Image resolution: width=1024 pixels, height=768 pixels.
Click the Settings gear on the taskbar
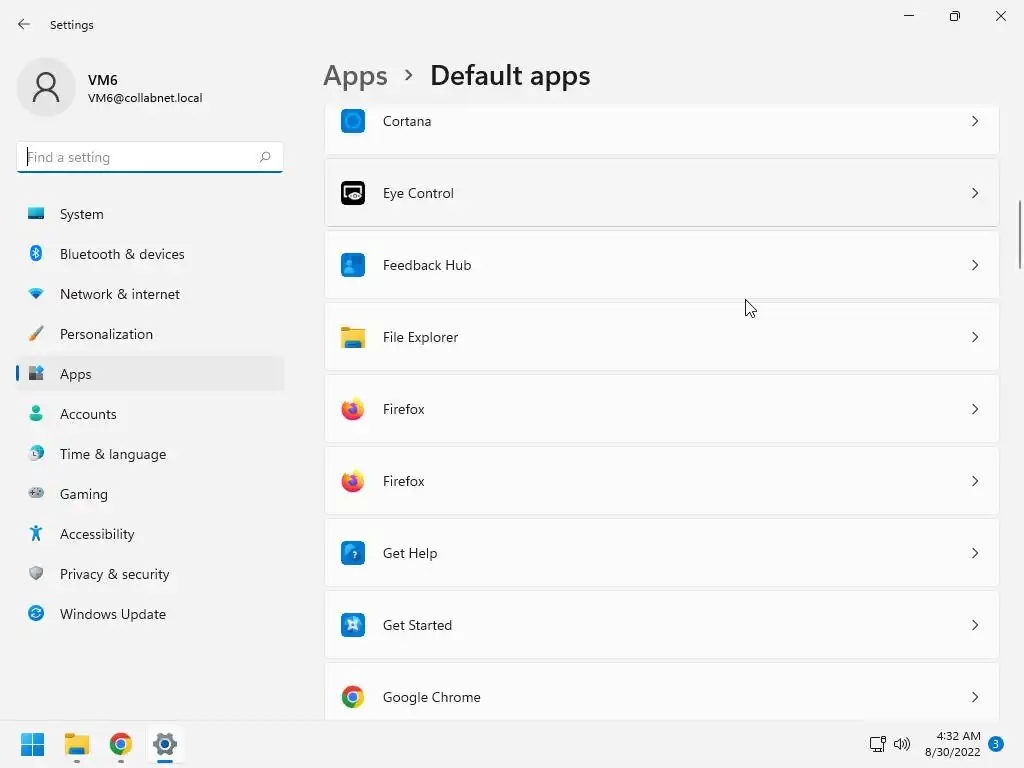165,744
